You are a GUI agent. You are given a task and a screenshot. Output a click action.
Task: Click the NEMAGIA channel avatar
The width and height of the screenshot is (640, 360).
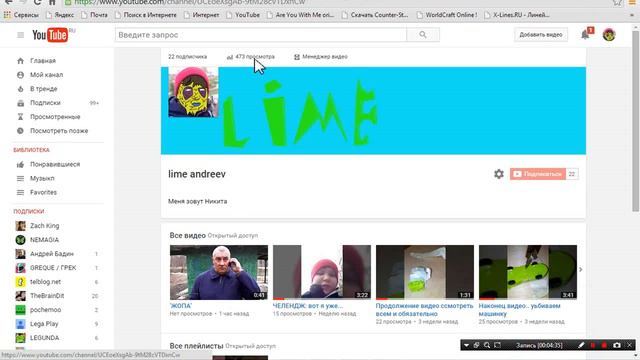pos(20,240)
